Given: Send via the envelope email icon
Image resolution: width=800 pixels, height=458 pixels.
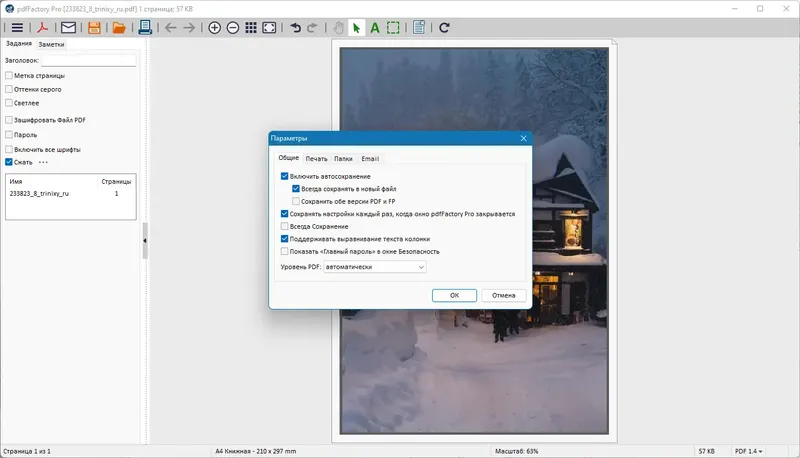Looking at the screenshot, I should [68, 28].
